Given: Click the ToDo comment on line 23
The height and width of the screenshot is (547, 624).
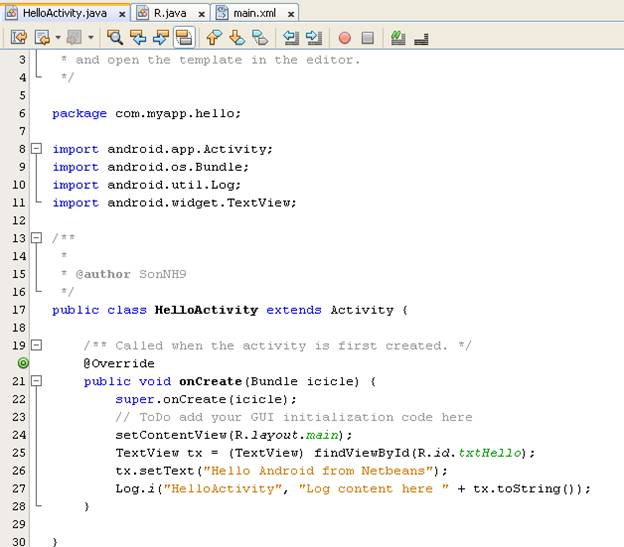Looking at the screenshot, I should coord(294,417).
